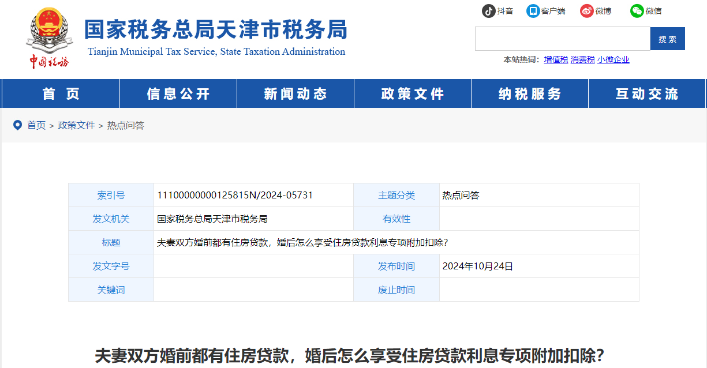707x368 pixels.
Task: Click the 主题分类 label cell
Action: [396, 195]
